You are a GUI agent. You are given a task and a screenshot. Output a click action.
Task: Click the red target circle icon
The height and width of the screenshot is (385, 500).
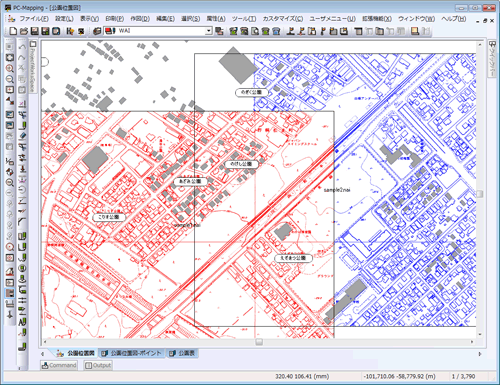click(x=10, y=247)
